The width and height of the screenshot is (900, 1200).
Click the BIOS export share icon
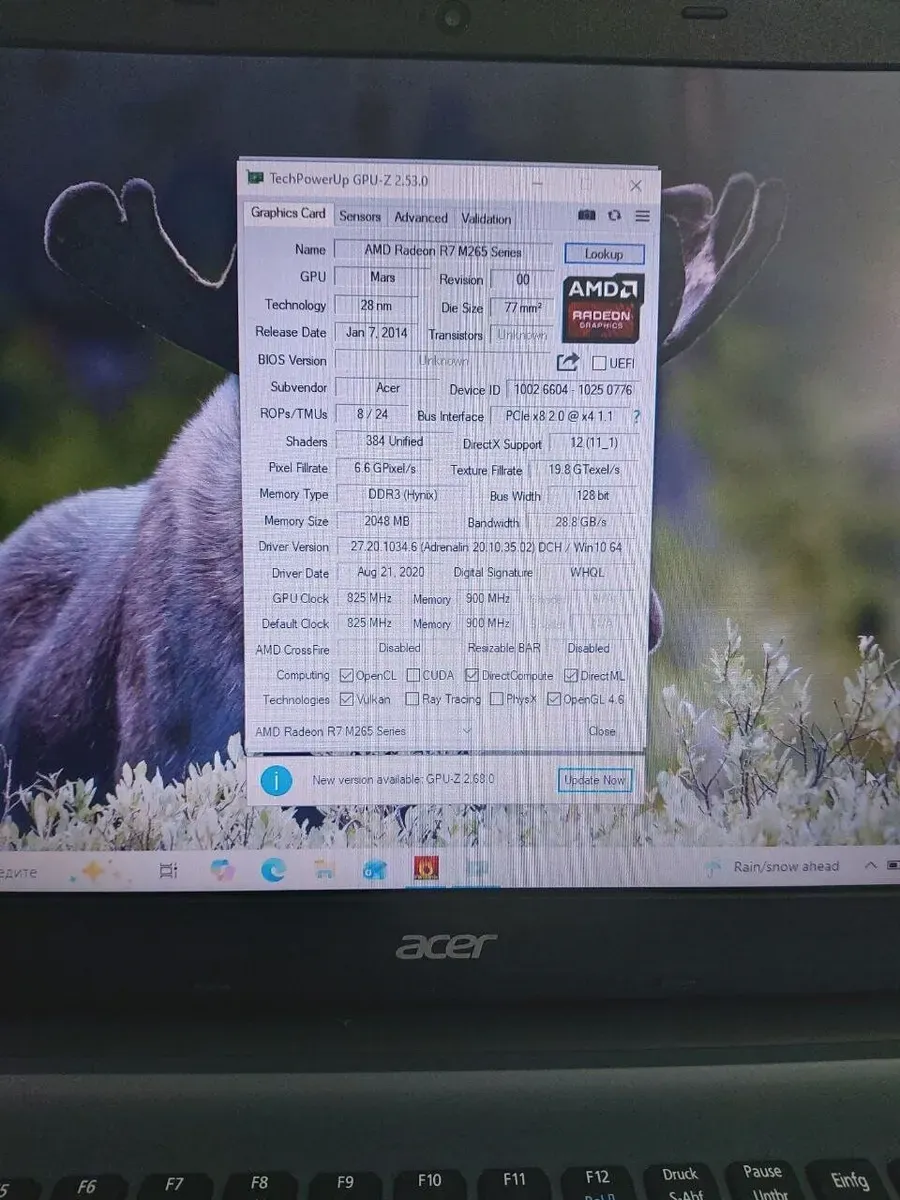tap(567, 362)
